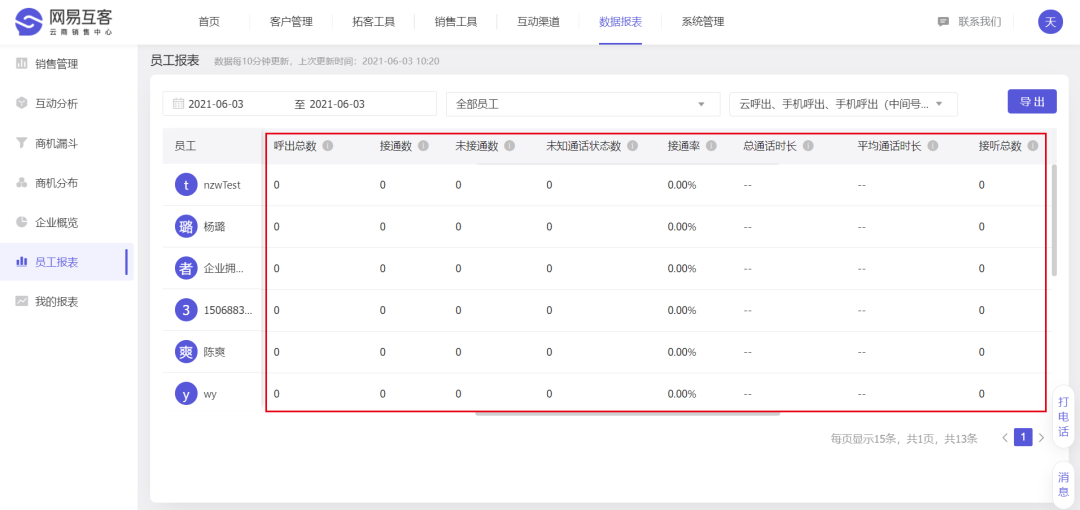Open the 客户管理 top menu tab
Image resolution: width=1080 pixels, height=510 pixels.
[x=291, y=22]
